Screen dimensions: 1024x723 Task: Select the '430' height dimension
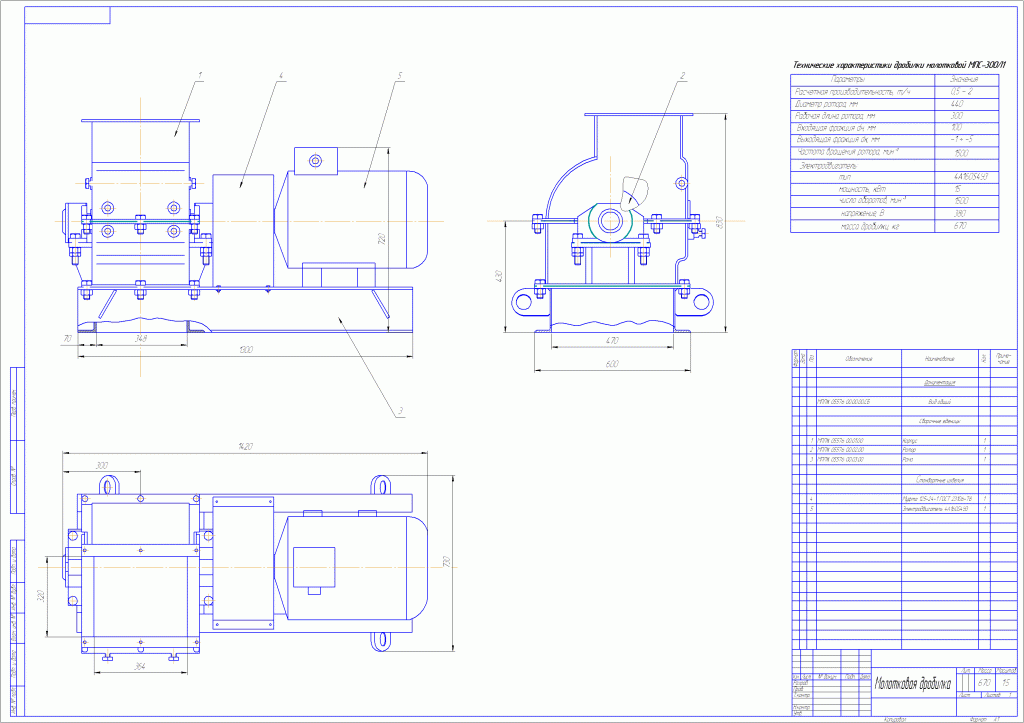pyautogui.click(x=500, y=276)
